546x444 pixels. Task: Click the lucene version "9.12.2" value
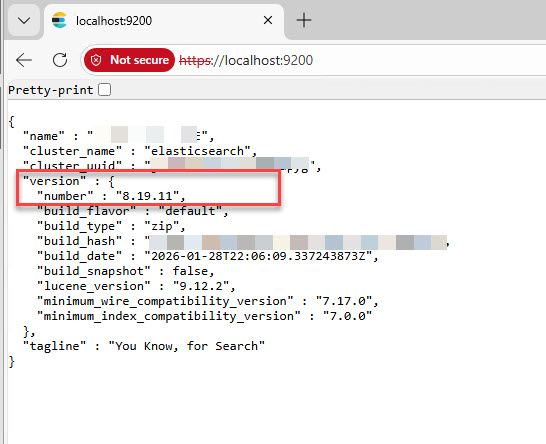201,286
